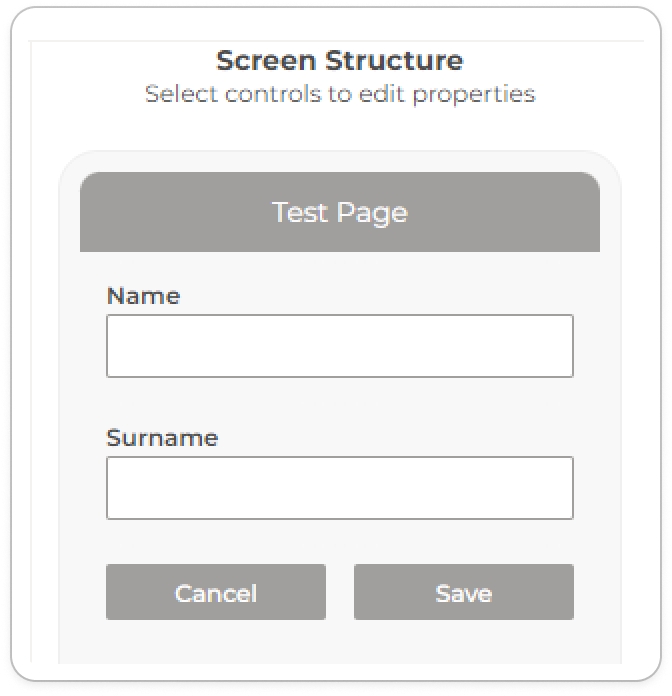672x696 pixels.
Task: Click the word 'Name' above first field
Action: 143,296
